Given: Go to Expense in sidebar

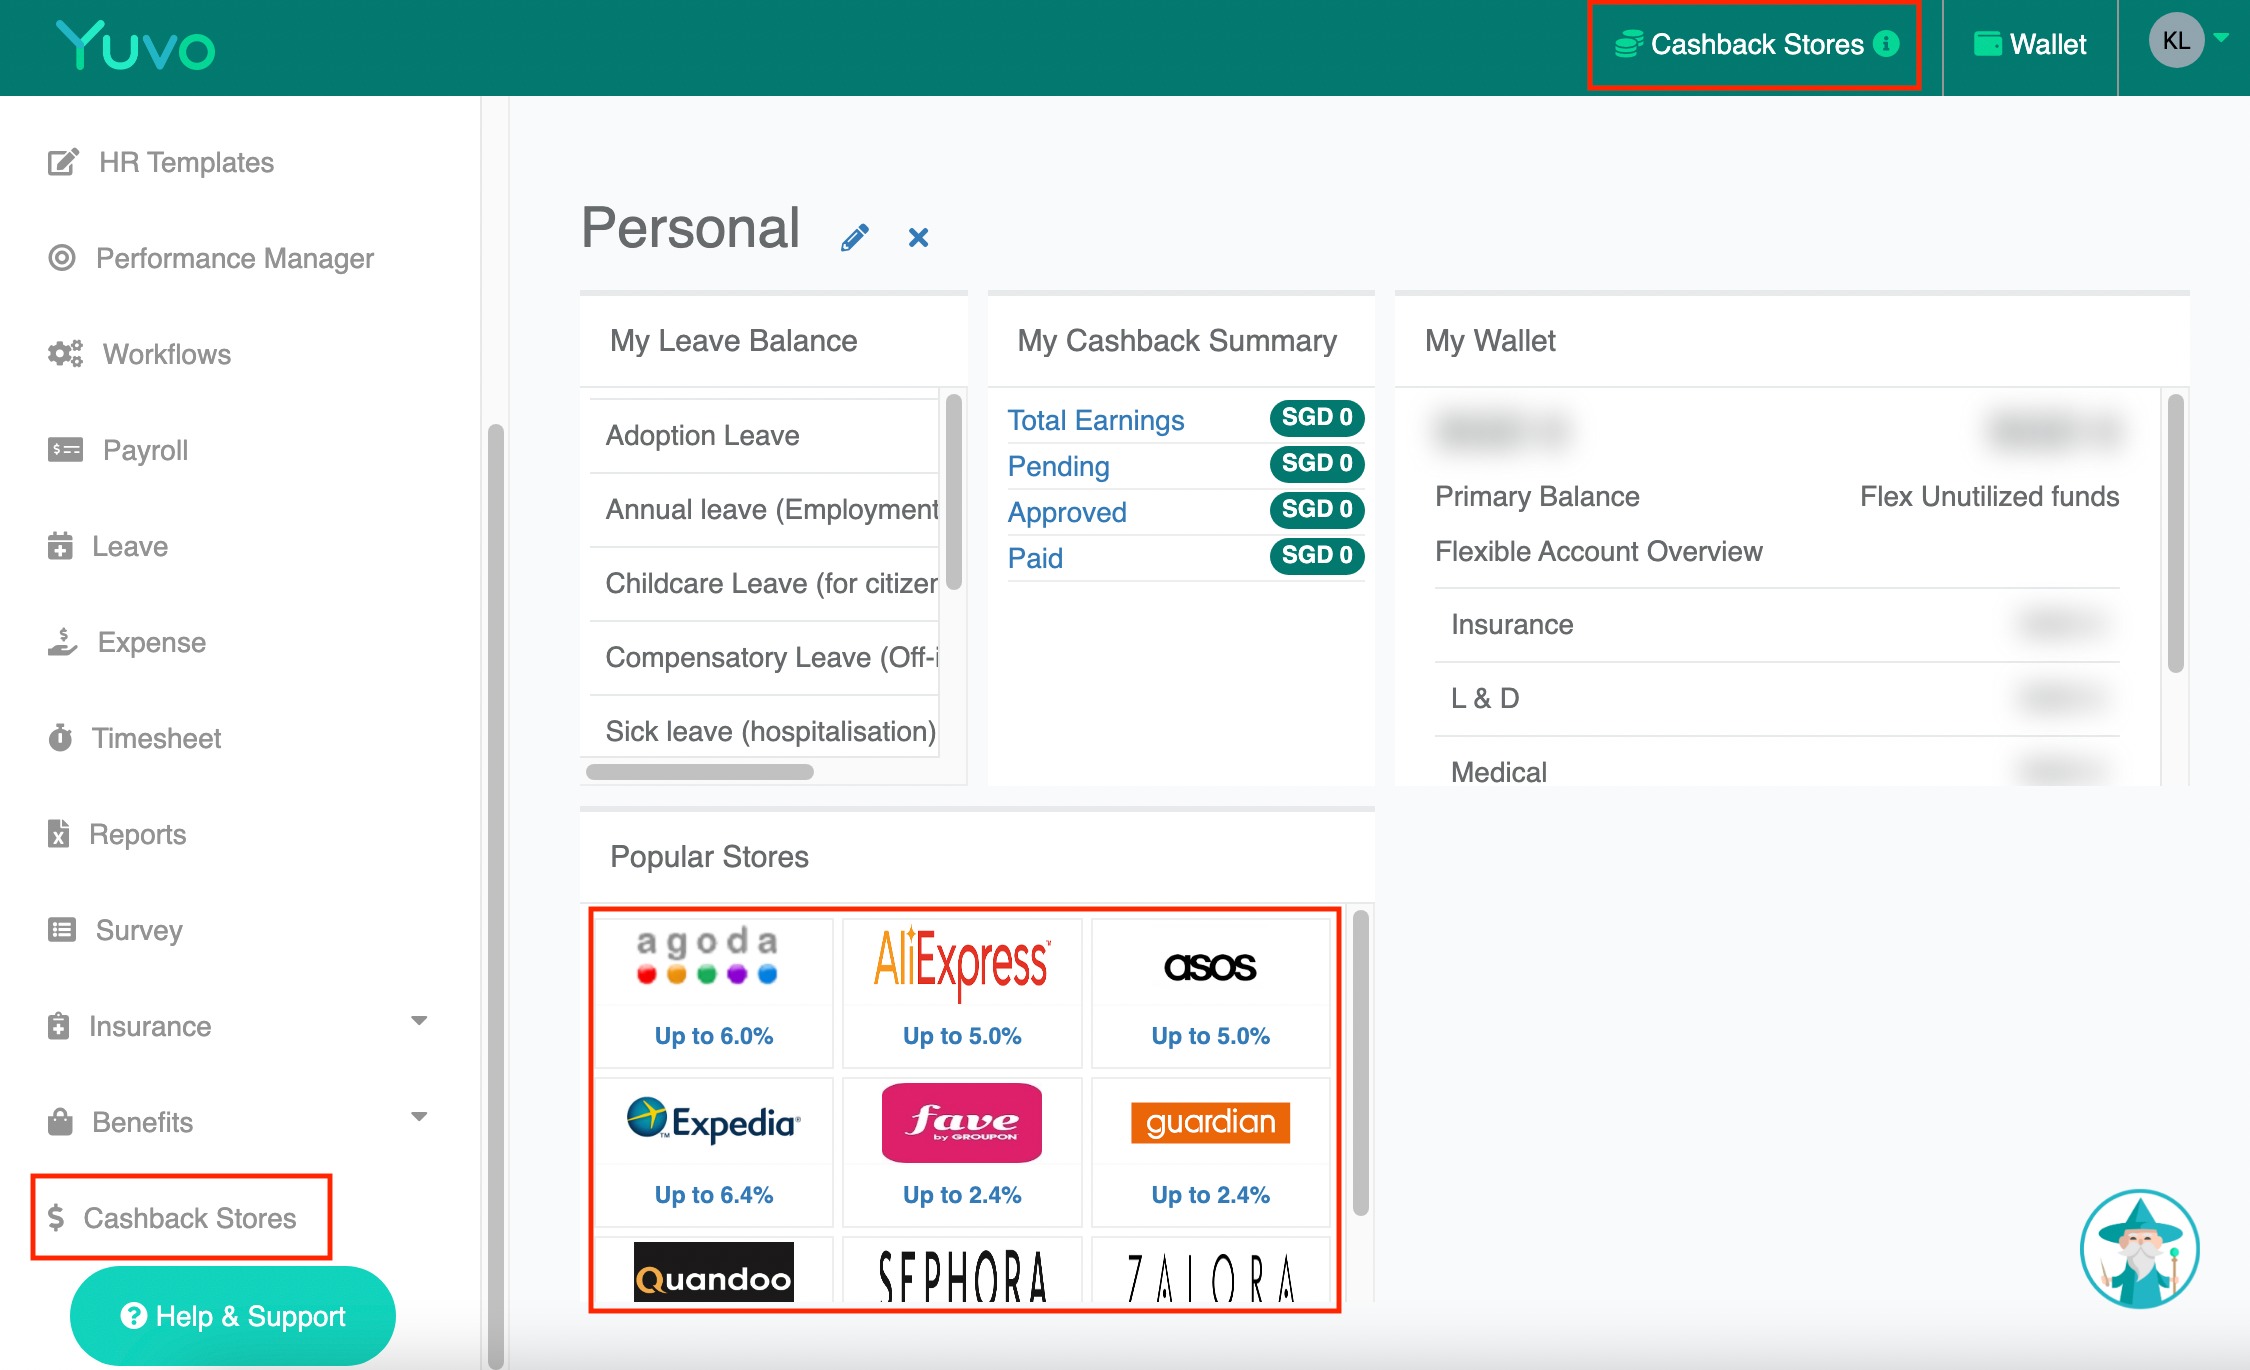Looking at the screenshot, I should pos(152,642).
